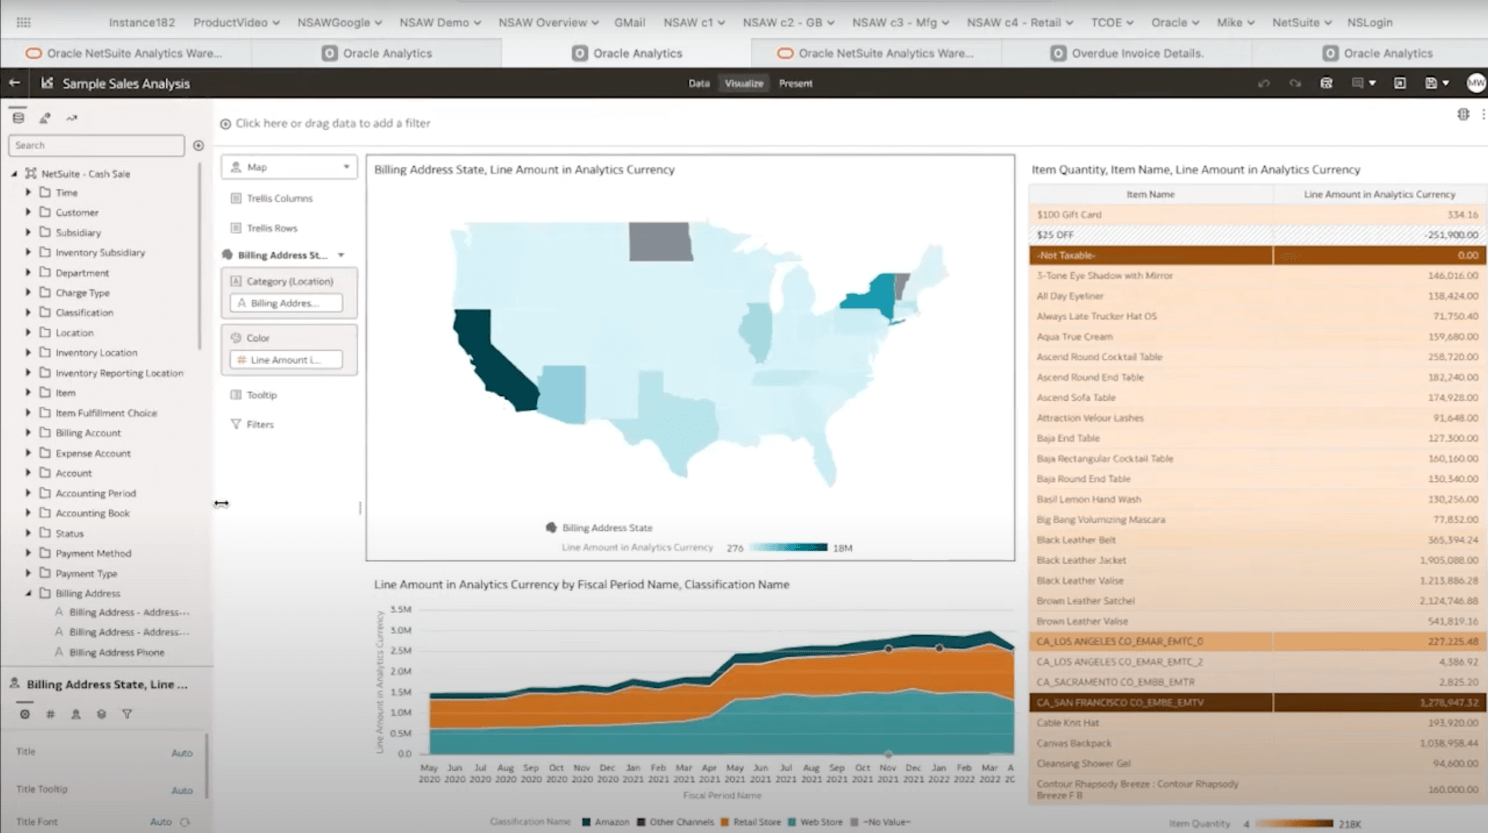
Task: Switch to the Data tab
Action: pyautogui.click(x=699, y=83)
